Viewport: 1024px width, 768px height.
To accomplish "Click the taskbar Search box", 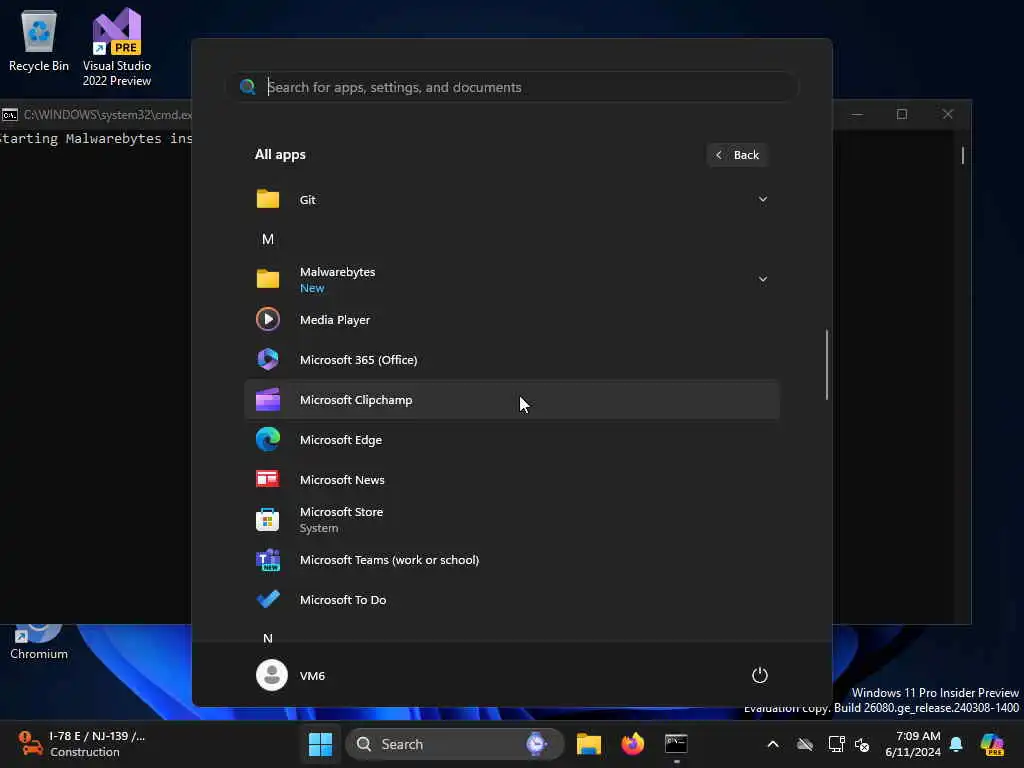I will pyautogui.click(x=455, y=744).
